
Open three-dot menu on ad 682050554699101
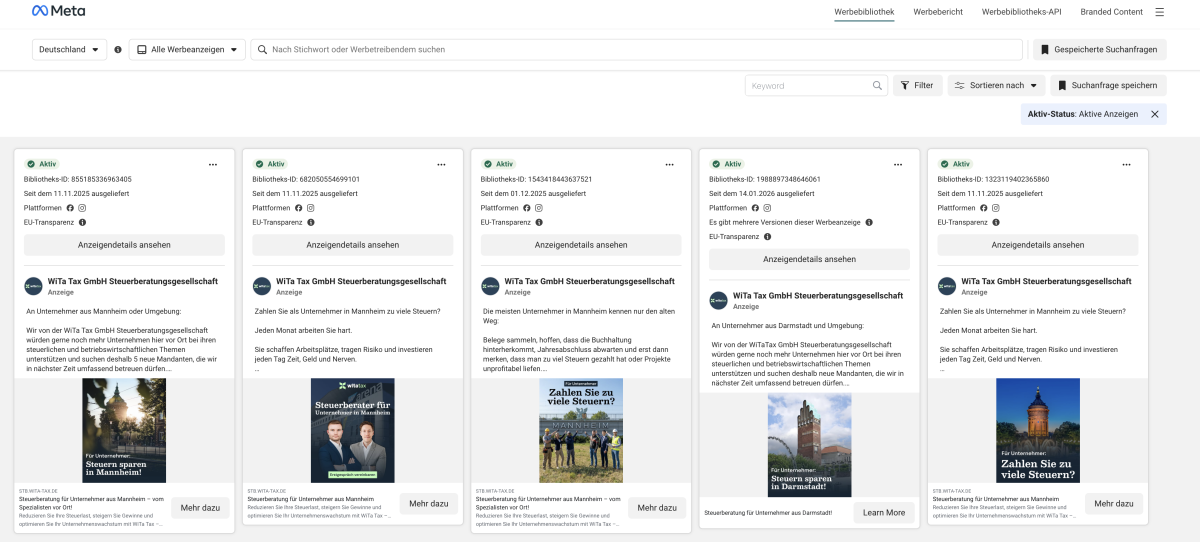click(x=441, y=164)
